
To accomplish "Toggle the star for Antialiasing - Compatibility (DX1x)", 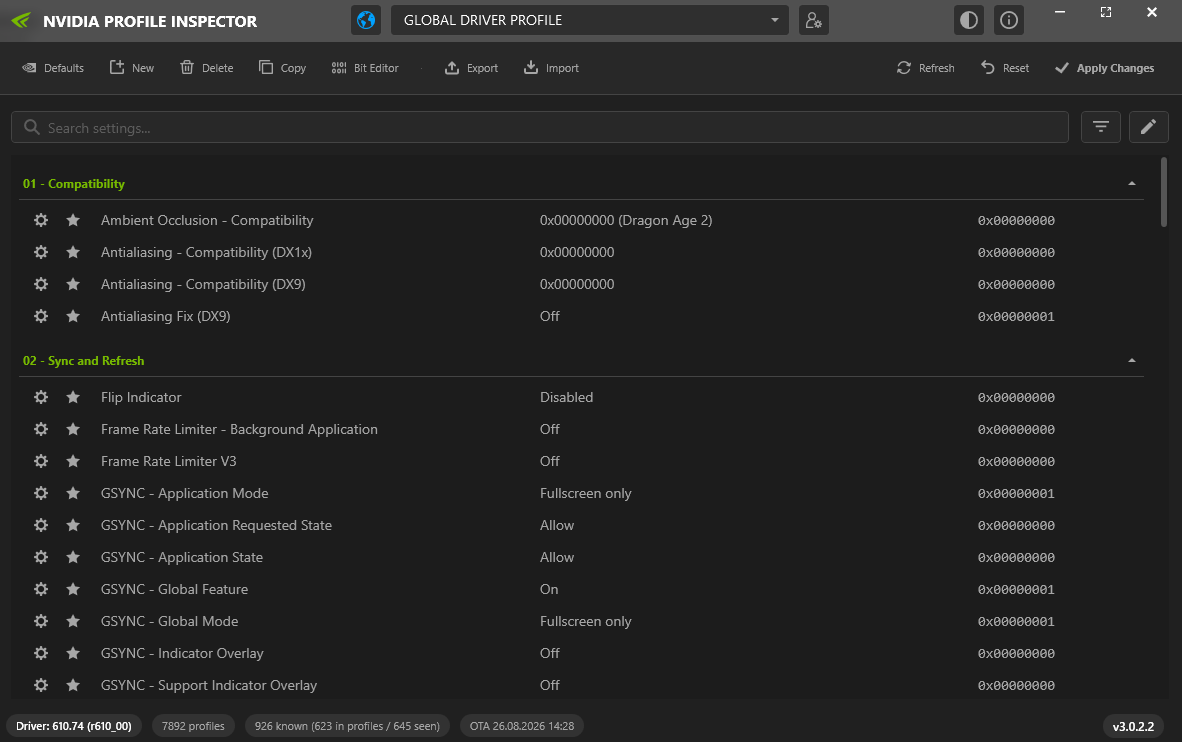I will 73,252.
